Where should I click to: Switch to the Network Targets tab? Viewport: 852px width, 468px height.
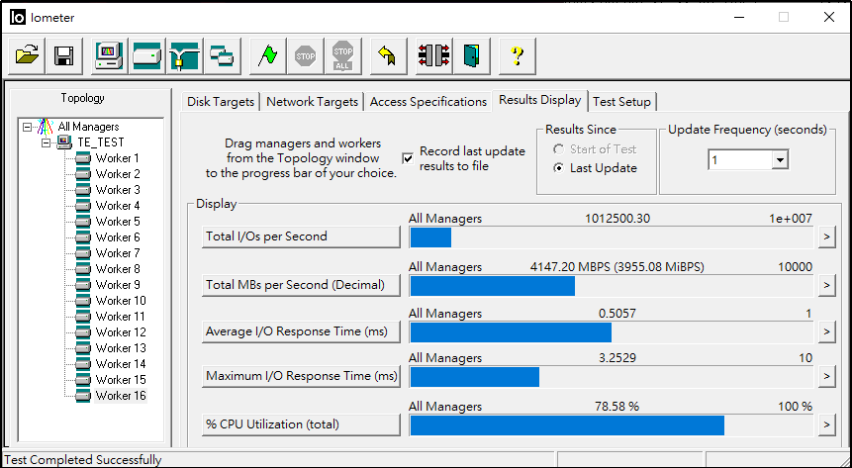(x=312, y=102)
